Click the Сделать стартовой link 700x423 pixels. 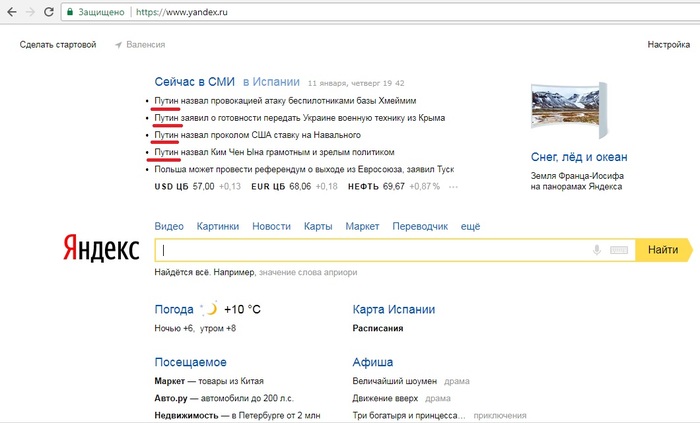58,45
